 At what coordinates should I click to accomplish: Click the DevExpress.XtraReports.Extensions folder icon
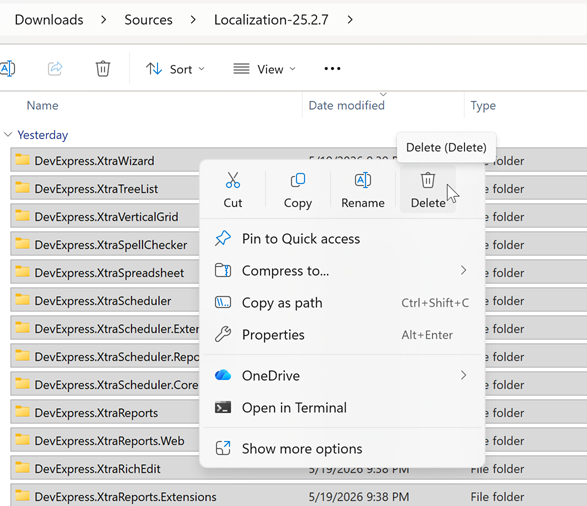(x=22, y=496)
